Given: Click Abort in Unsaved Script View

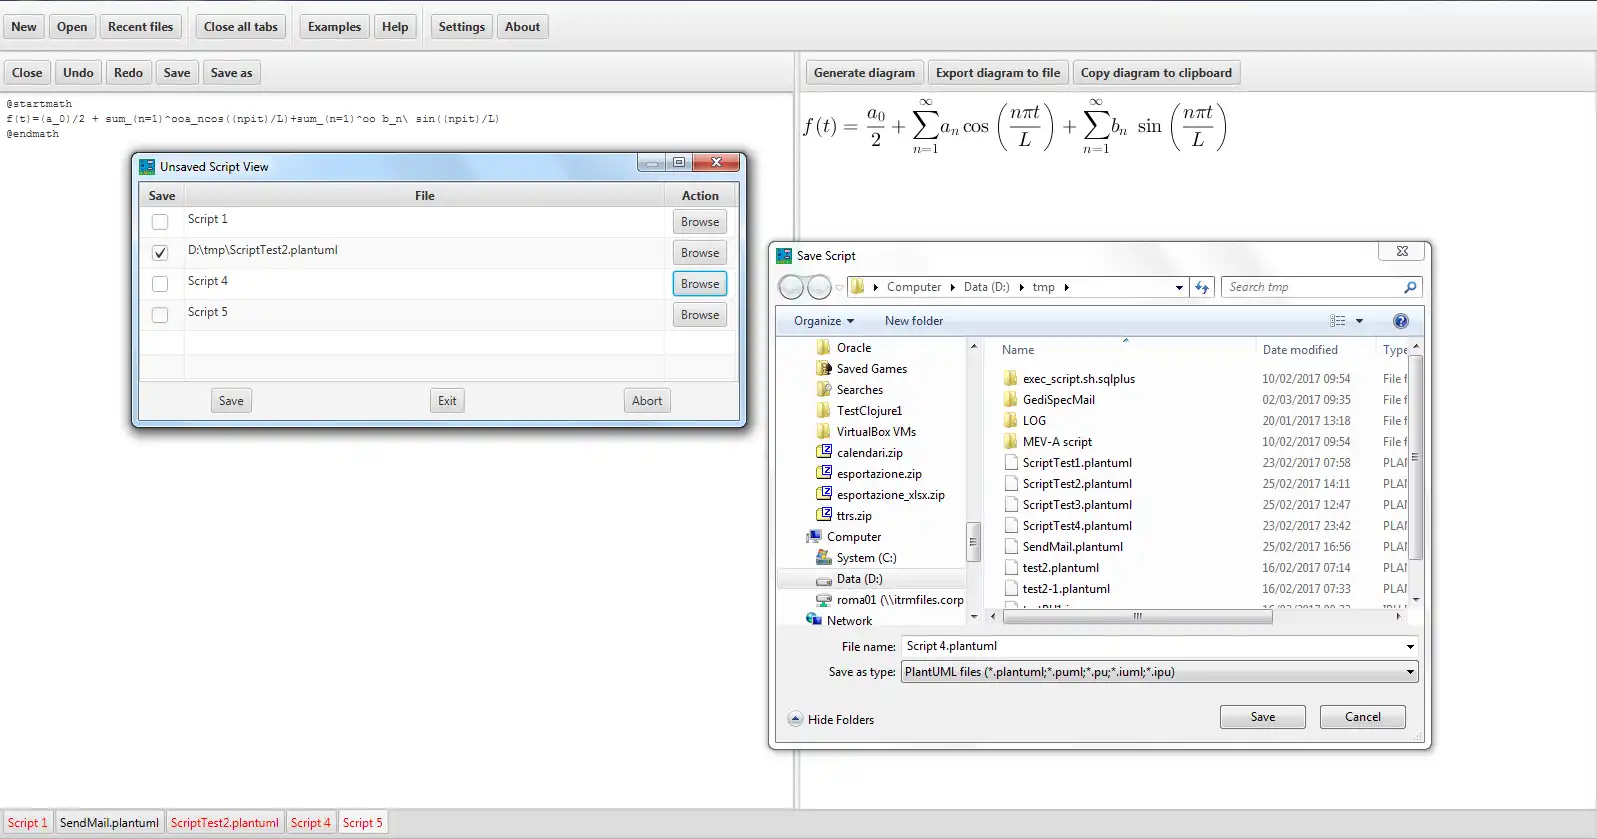Looking at the screenshot, I should click(x=647, y=401).
